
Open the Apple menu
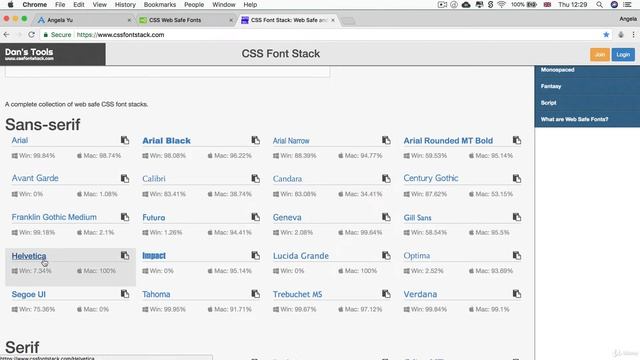tap(11, 4)
